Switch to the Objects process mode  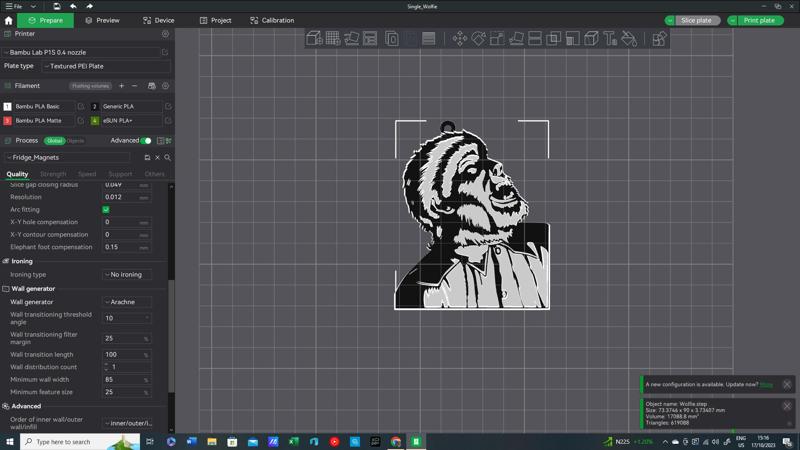(76, 141)
